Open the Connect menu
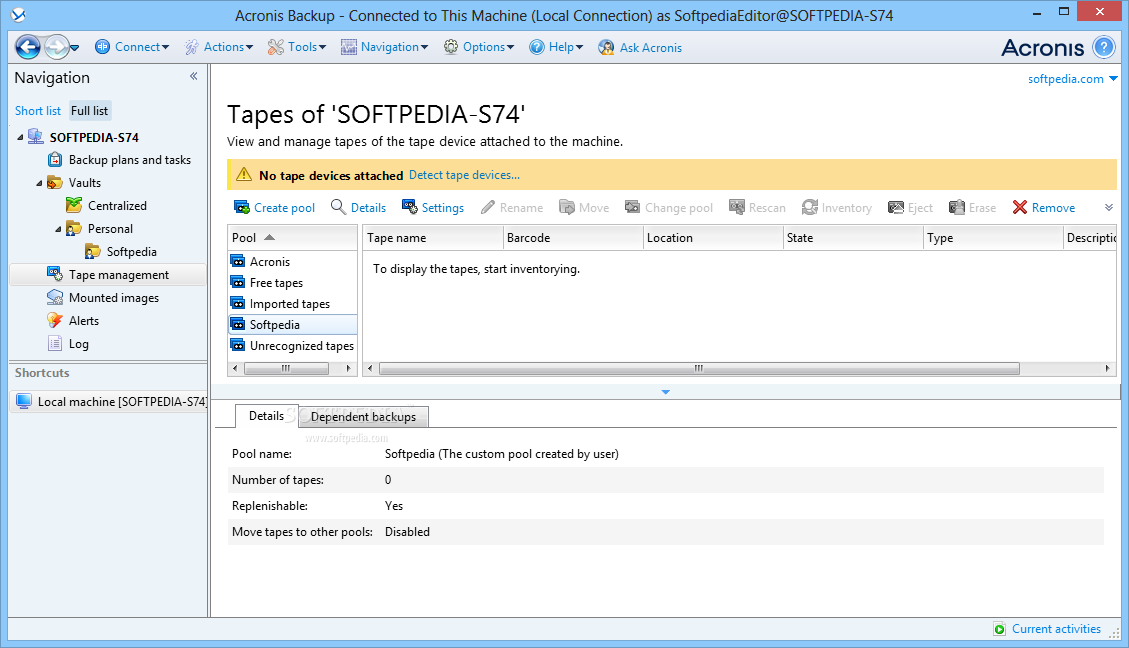Image resolution: width=1129 pixels, height=648 pixels. (132, 47)
